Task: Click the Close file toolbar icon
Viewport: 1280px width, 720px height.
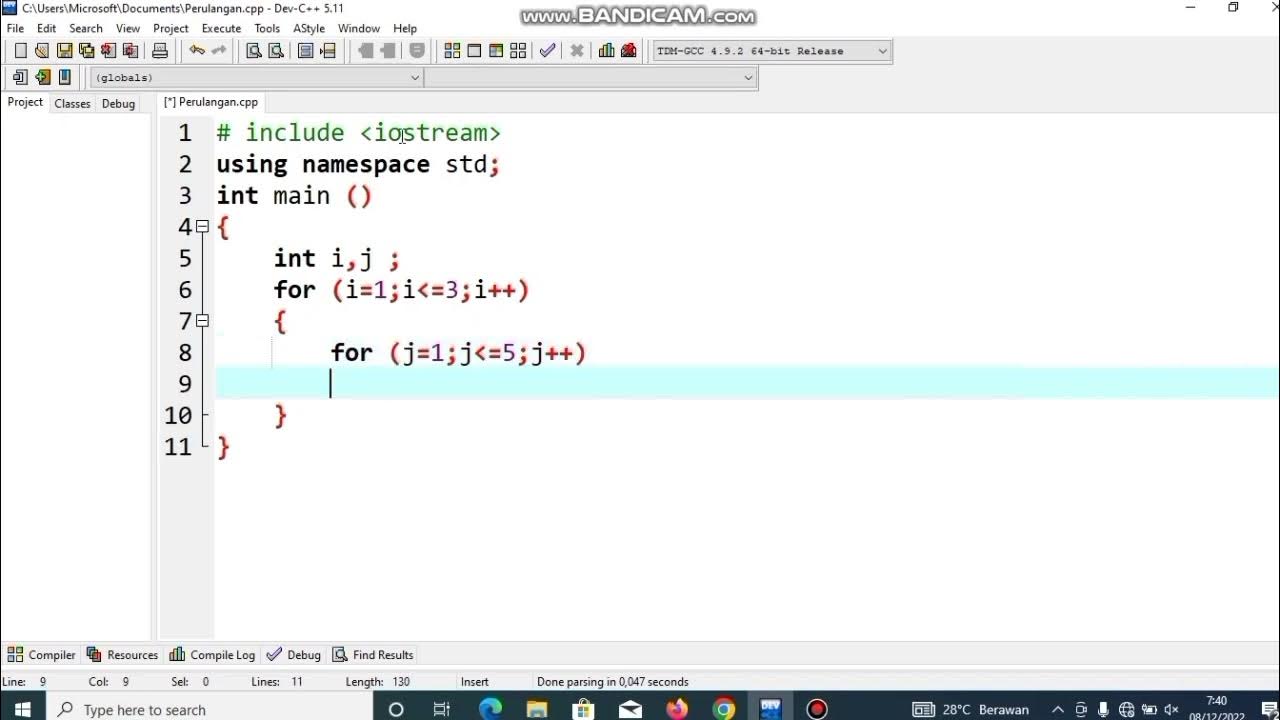Action: (108, 51)
